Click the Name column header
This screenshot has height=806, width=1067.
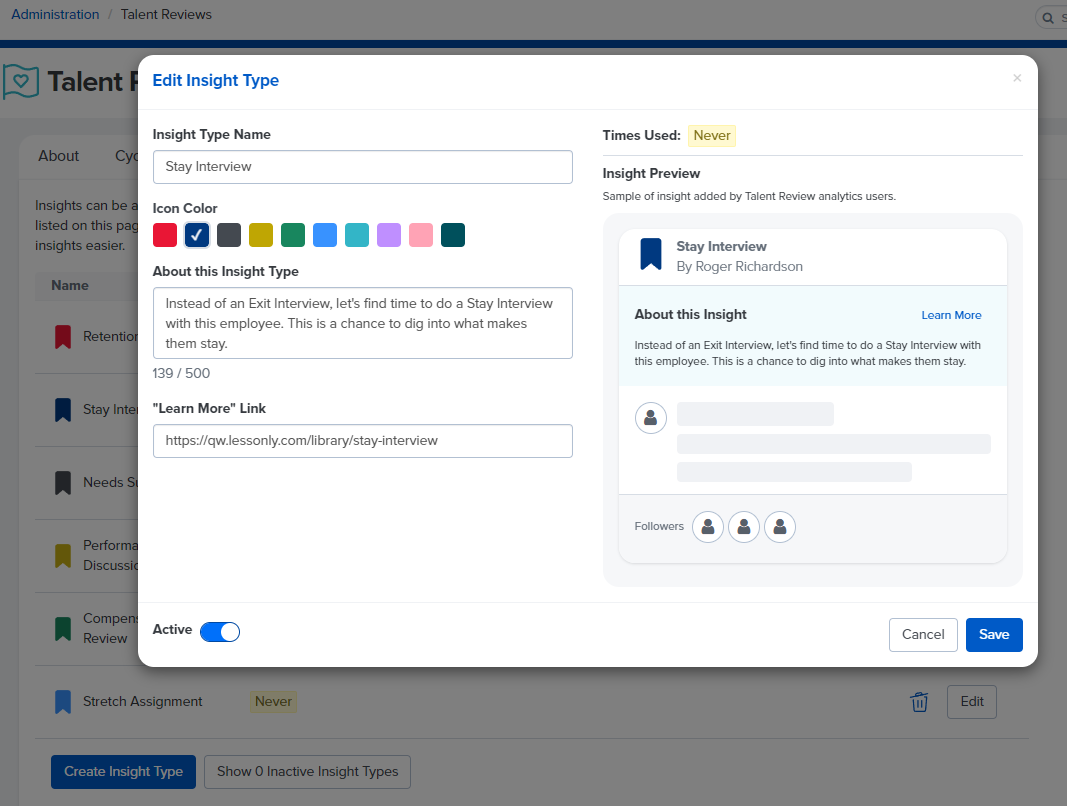[x=70, y=286]
